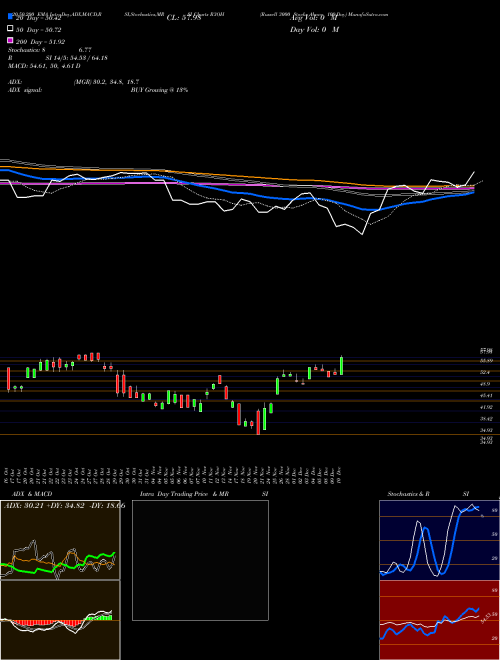Click the last green candlestick on the right

tap(341, 365)
